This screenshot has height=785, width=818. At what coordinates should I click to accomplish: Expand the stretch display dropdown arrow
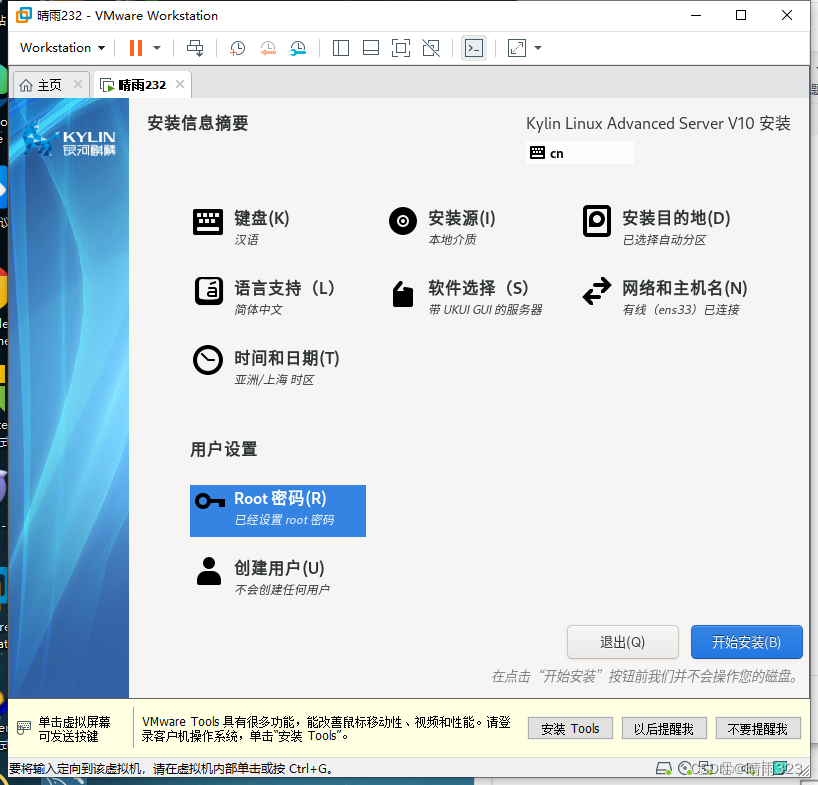coord(538,48)
